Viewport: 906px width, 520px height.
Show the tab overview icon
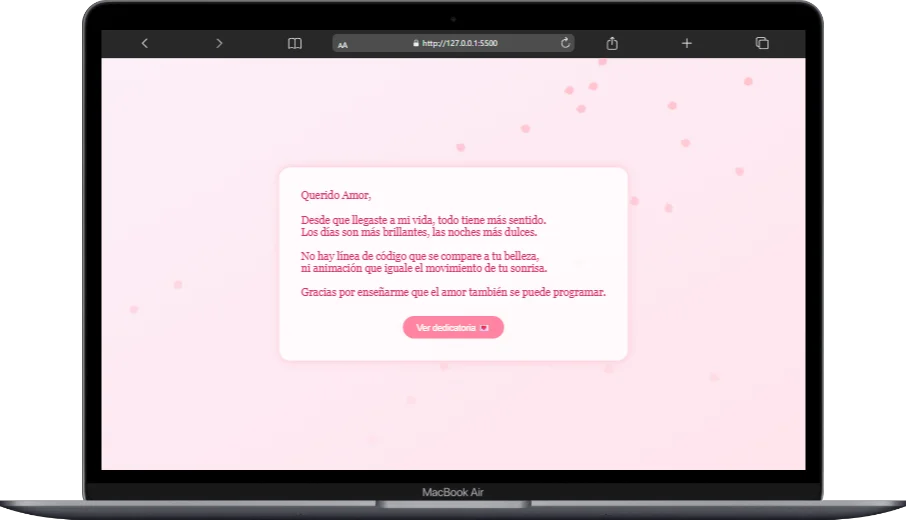762,43
